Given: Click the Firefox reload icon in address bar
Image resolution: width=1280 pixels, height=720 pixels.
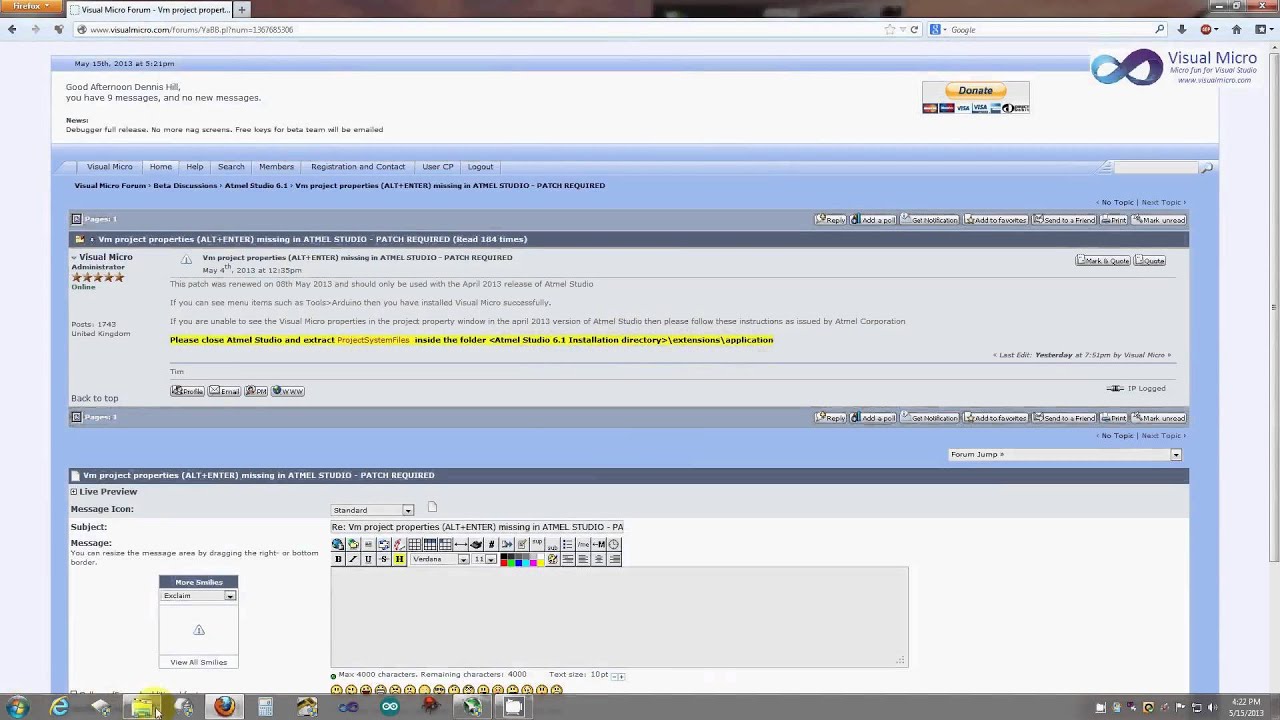Looking at the screenshot, I should 914,29.
